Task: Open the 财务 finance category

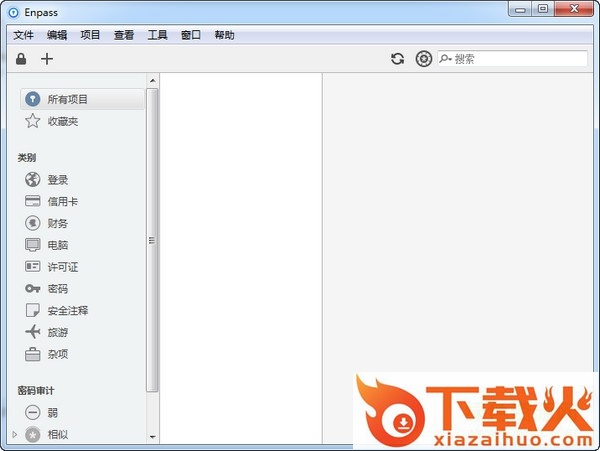Action: tap(57, 223)
